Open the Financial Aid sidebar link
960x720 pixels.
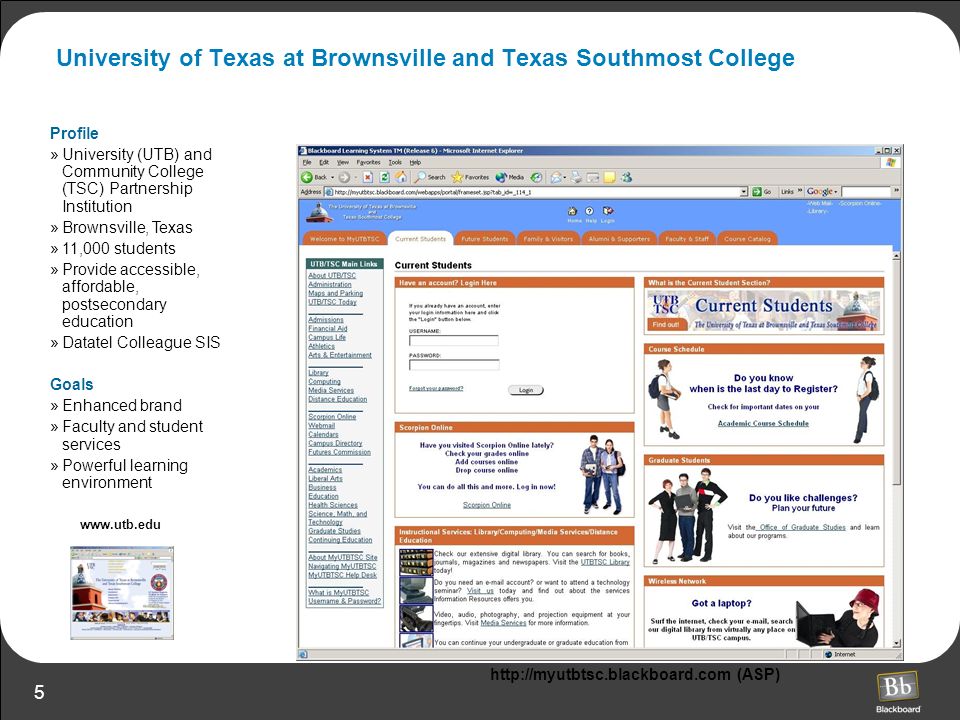coord(328,329)
